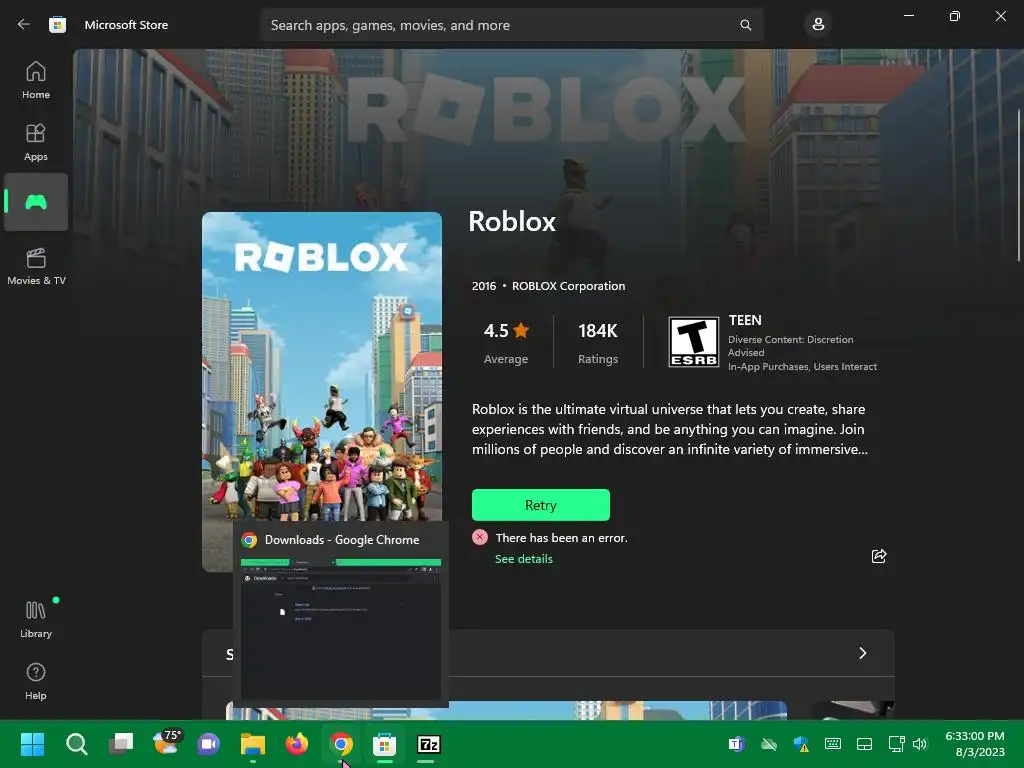Click the TEEN rating label
The height and width of the screenshot is (768, 1024).
(745, 320)
